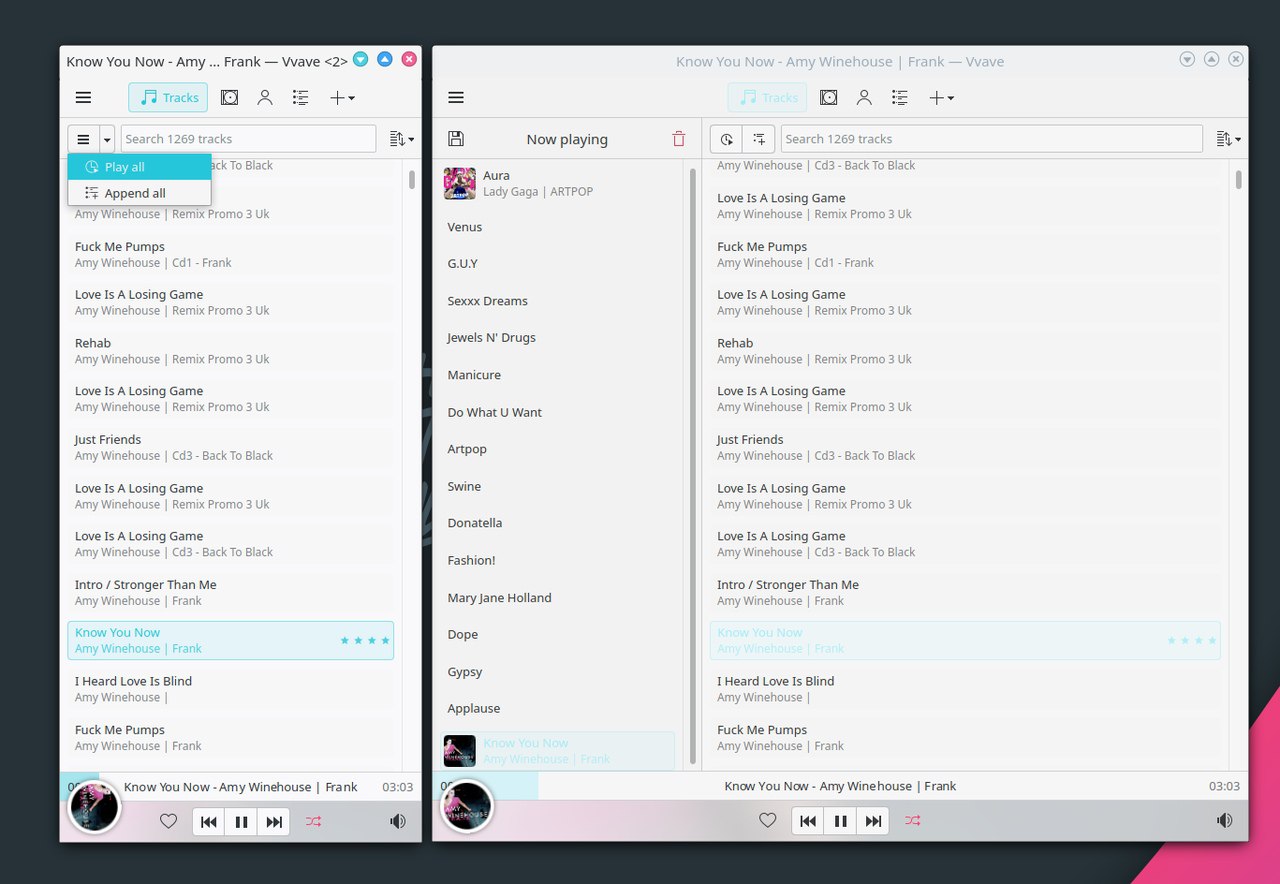Click track list scrollbar in right window
The height and width of the screenshot is (884, 1280).
1239,180
